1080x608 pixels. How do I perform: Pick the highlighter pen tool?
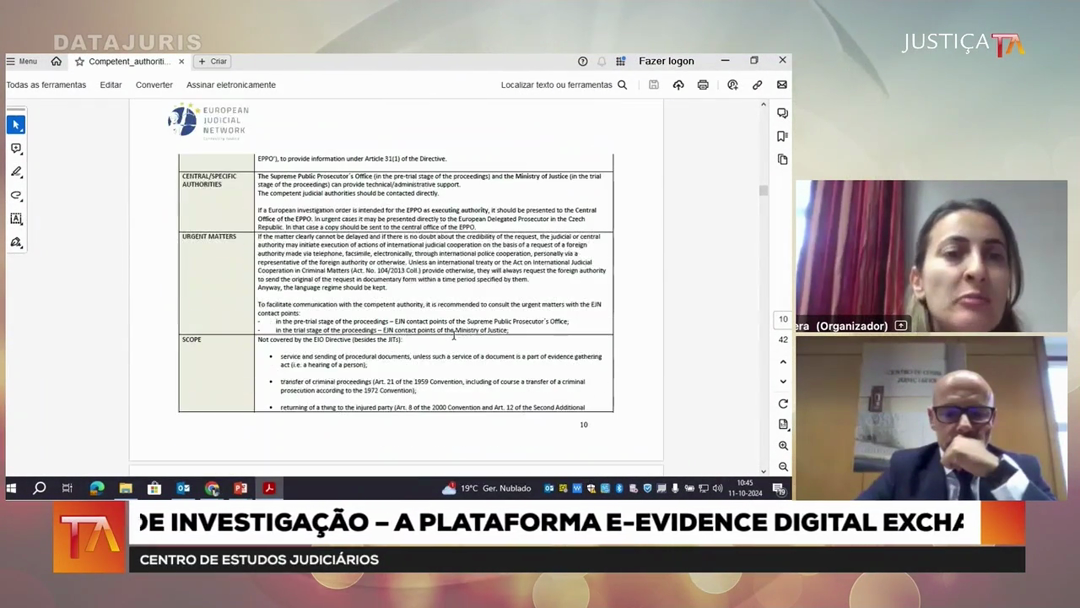click(16, 172)
